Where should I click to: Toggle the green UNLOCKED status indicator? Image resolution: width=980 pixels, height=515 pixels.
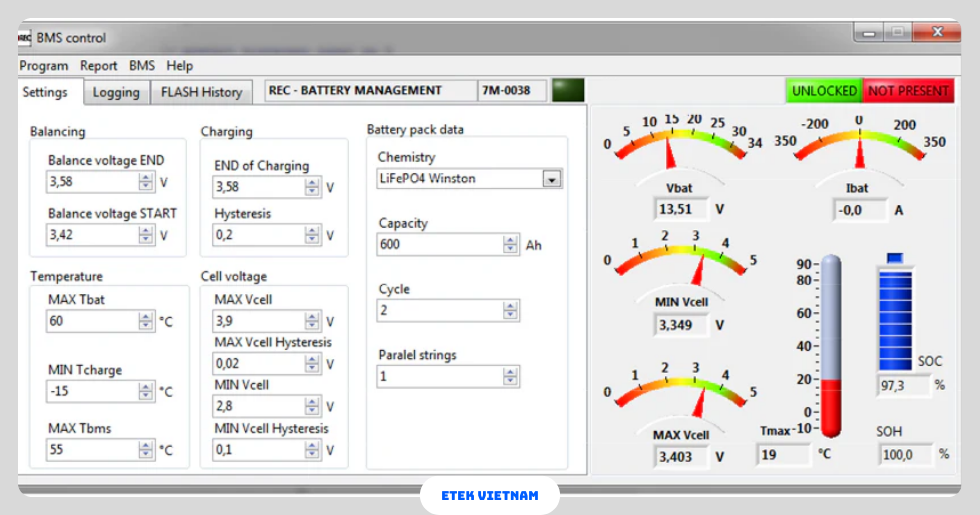coord(824,91)
